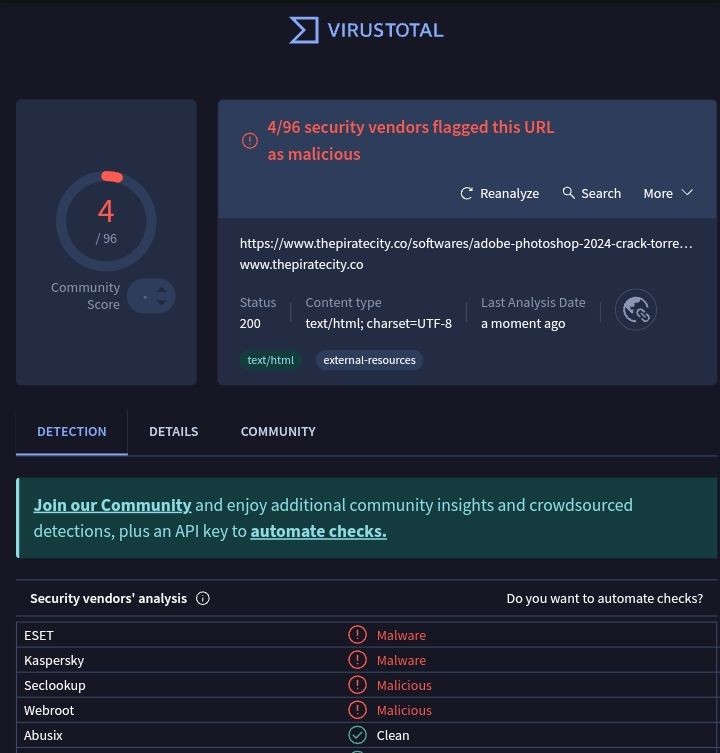This screenshot has width=720, height=753.
Task: Expand the More dropdown menu
Action: click(x=668, y=193)
